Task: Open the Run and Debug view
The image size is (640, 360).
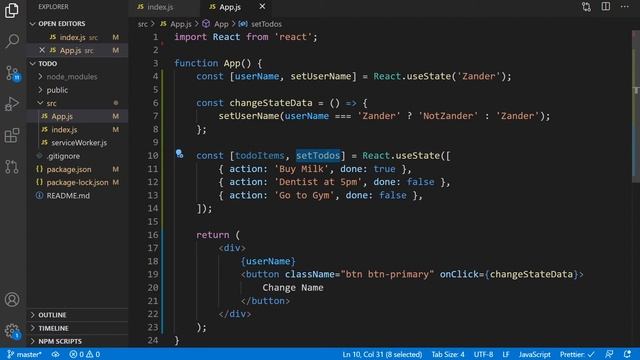Action: 12,104
